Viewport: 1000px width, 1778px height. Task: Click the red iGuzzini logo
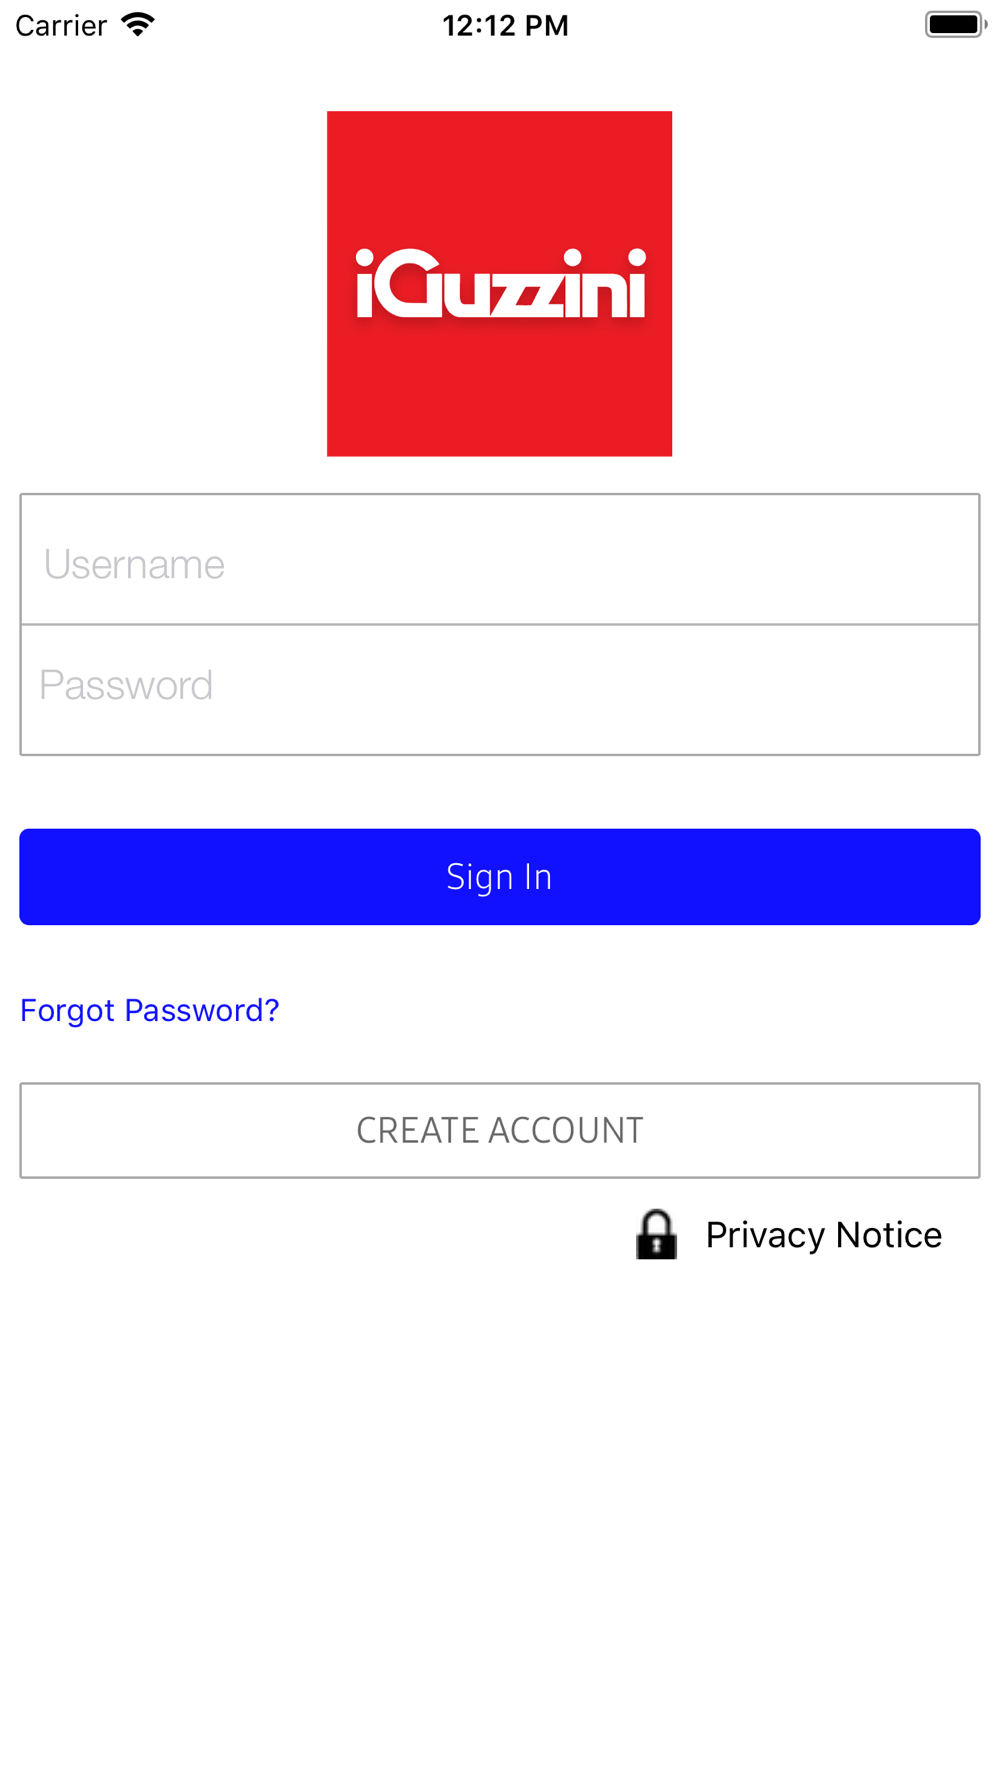pyautogui.click(x=499, y=284)
